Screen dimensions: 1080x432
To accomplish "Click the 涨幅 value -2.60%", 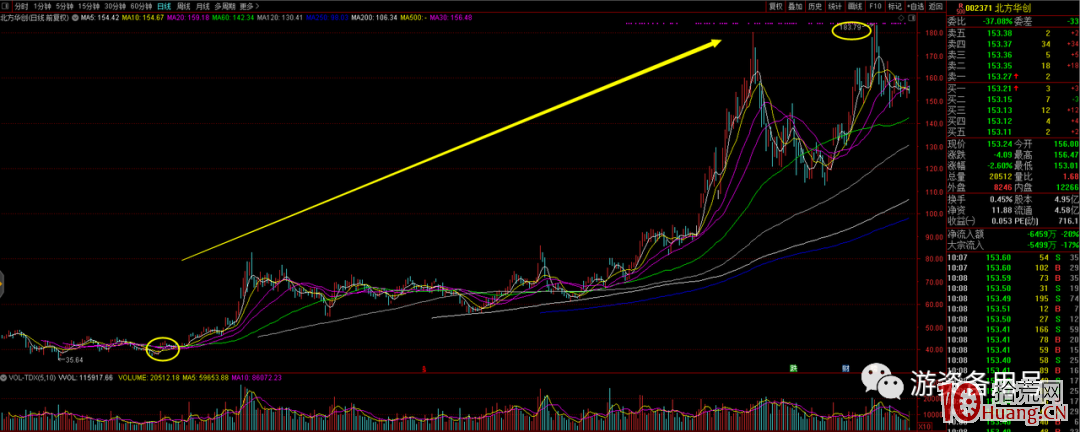I will tap(999, 166).
